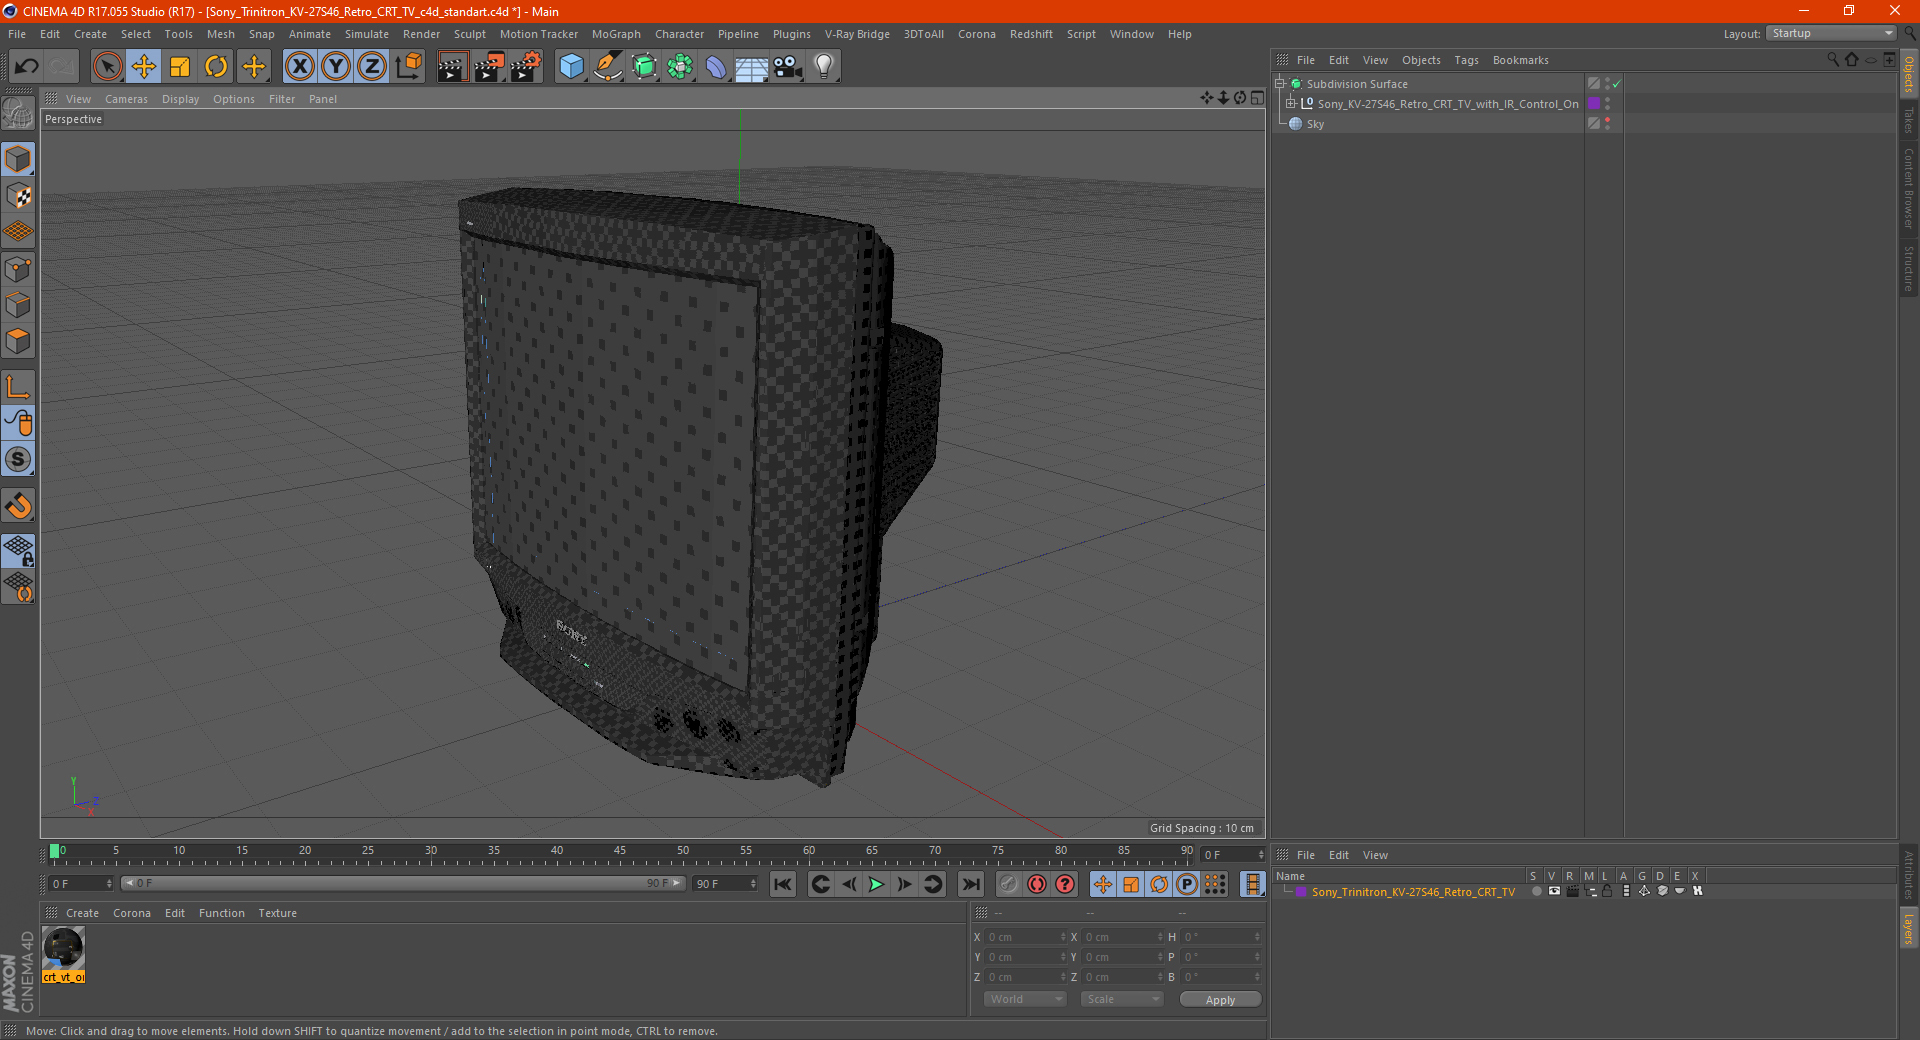
Task: Select the Rotate tool in top toolbar
Action: click(x=216, y=67)
